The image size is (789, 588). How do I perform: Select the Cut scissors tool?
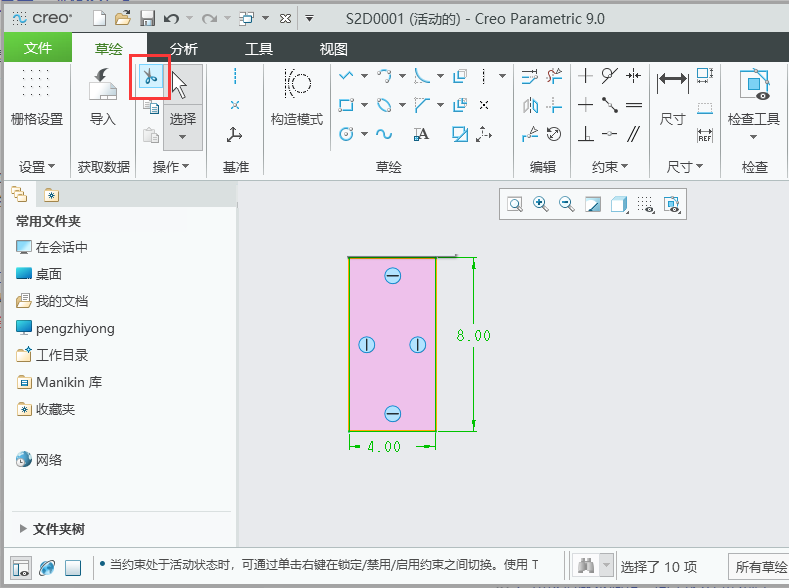150,77
